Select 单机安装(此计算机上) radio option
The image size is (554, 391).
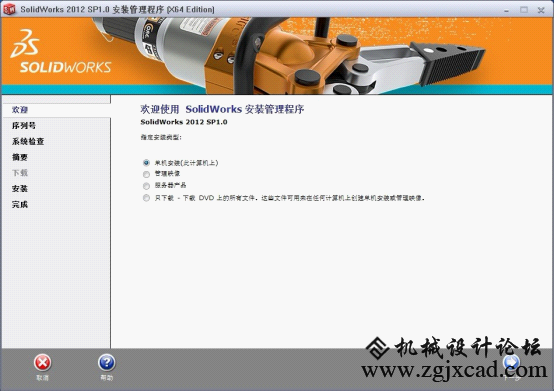[x=146, y=163]
